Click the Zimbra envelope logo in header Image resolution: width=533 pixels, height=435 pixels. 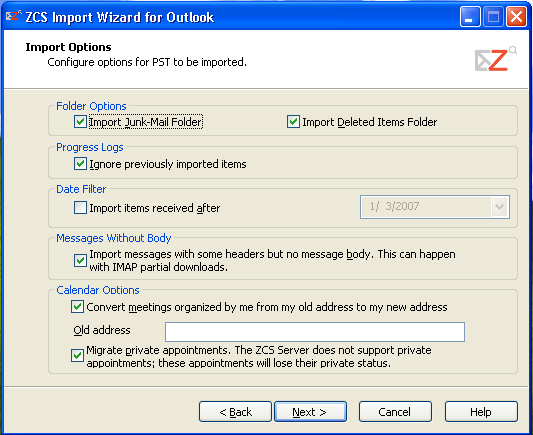(x=495, y=59)
